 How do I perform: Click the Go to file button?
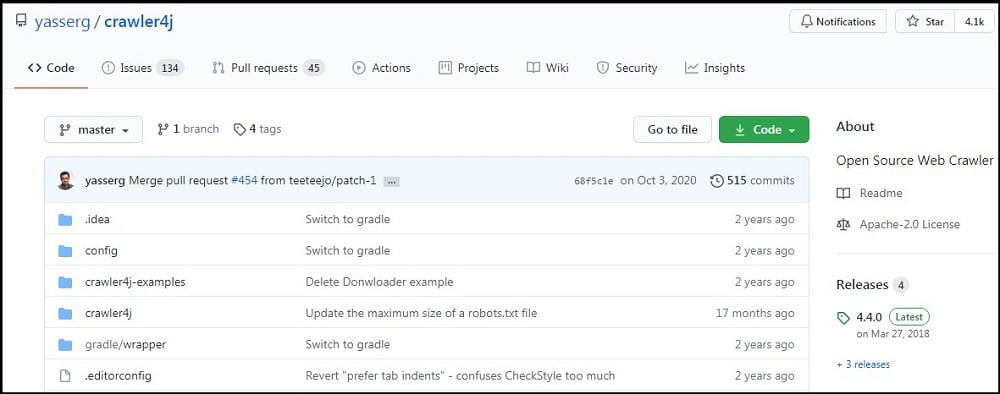(x=672, y=129)
